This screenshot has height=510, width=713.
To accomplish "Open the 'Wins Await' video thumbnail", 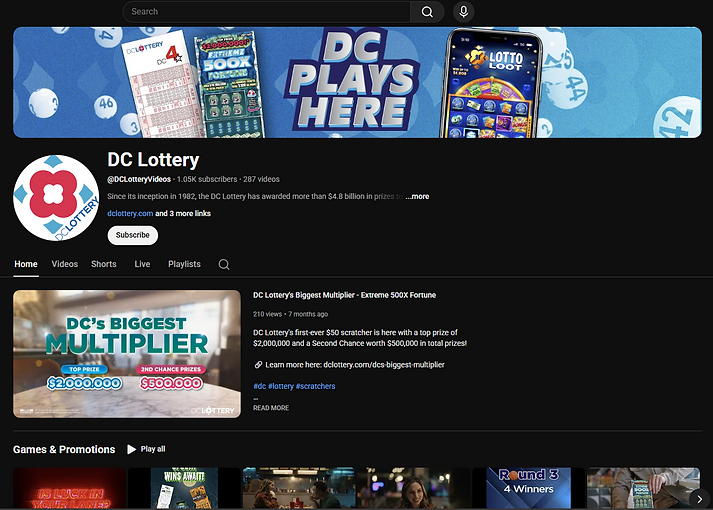I will [x=184, y=488].
